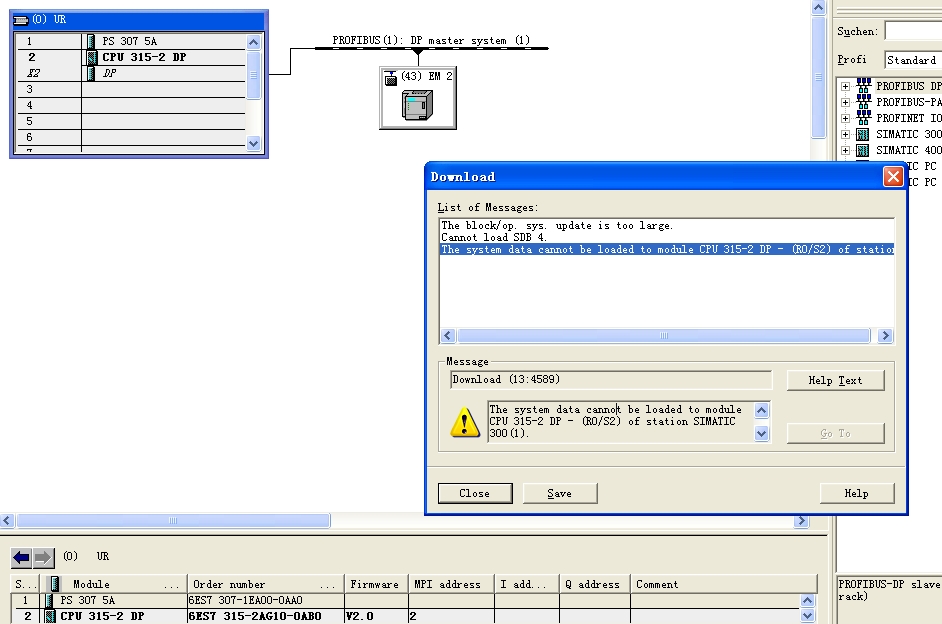942x624 pixels.
Task: Click module column icon in table header
Action: pyautogui.click(x=55, y=584)
